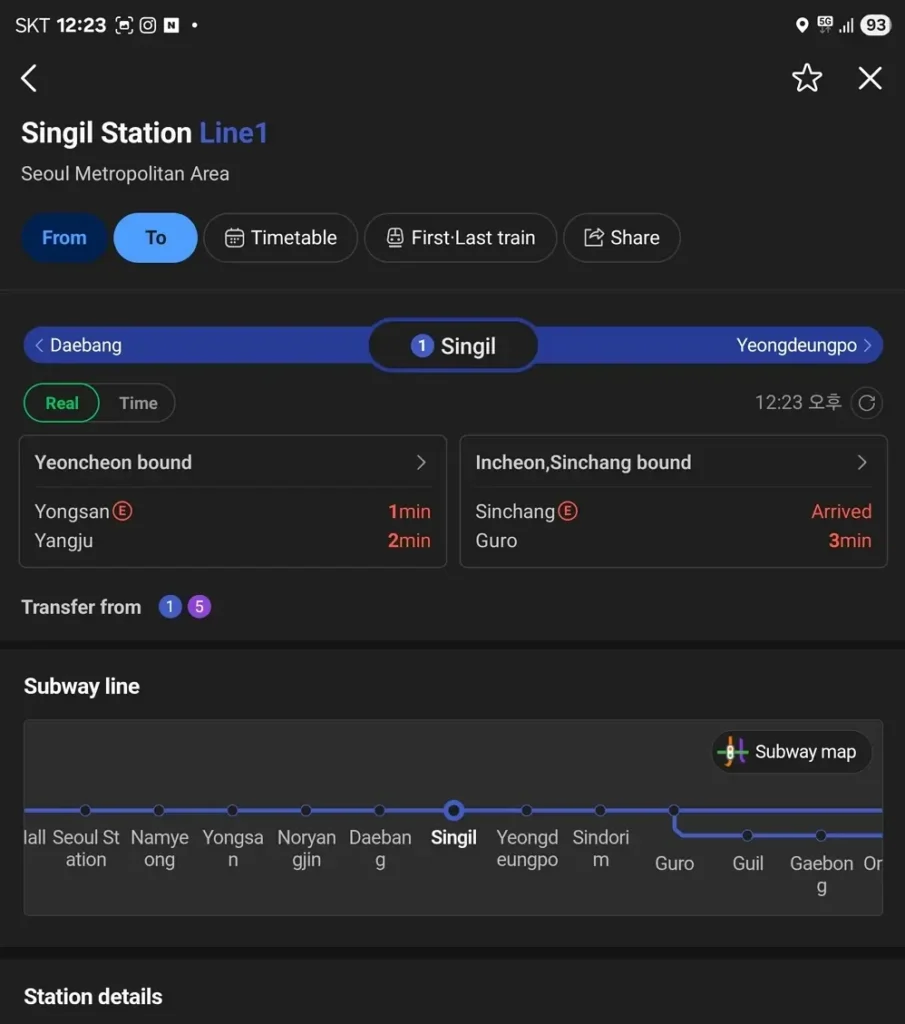This screenshot has height=1024, width=905.
Task: Tap the Station details heading
Action: click(x=93, y=997)
